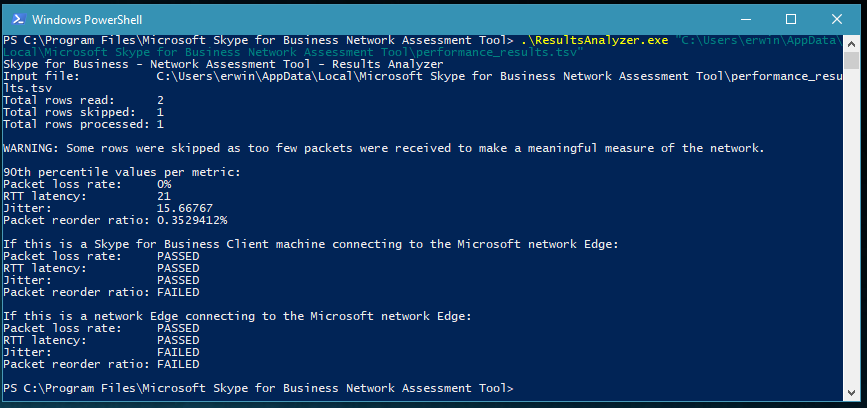Viewport: 867px width, 408px height.
Task: Click the 'Total rows read: 2' line
Action: tap(83, 100)
